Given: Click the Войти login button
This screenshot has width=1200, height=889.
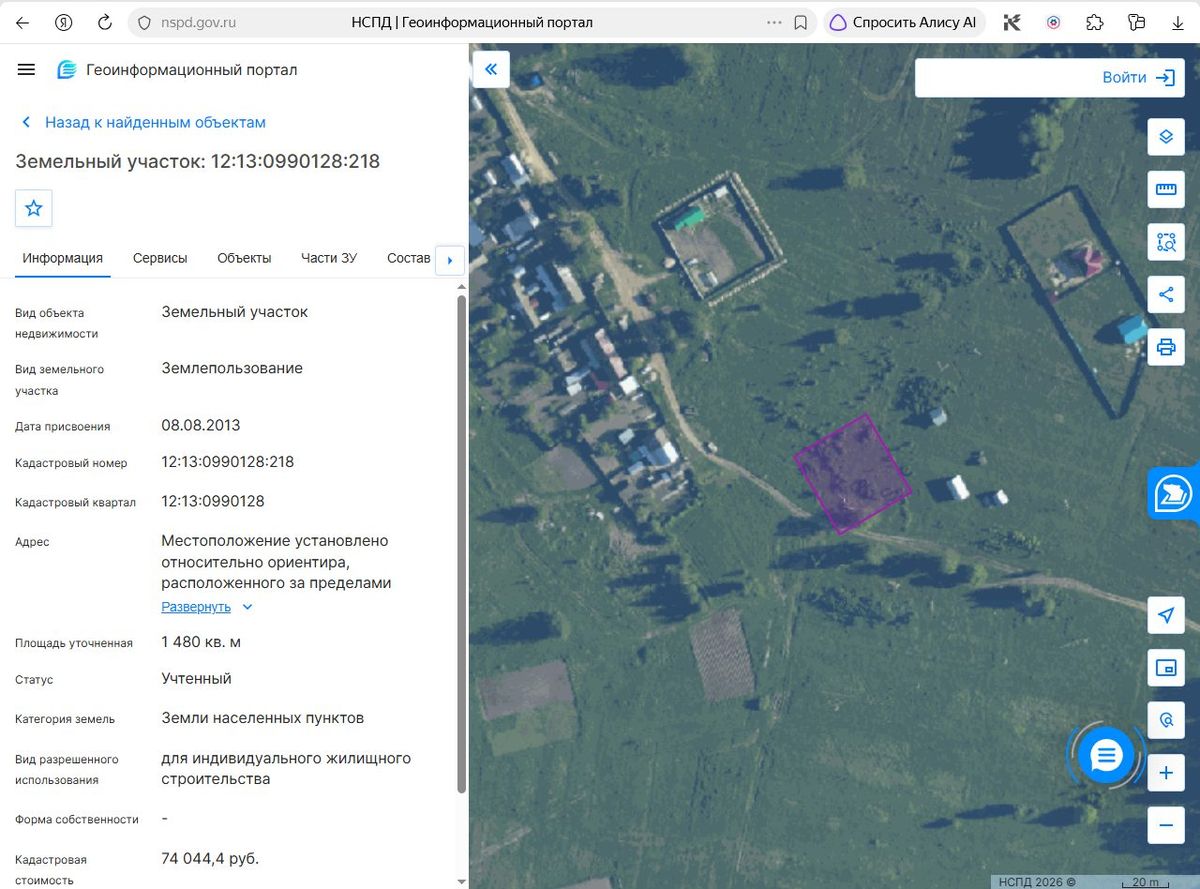Looking at the screenshot, I should click(x=1138, y=77).
